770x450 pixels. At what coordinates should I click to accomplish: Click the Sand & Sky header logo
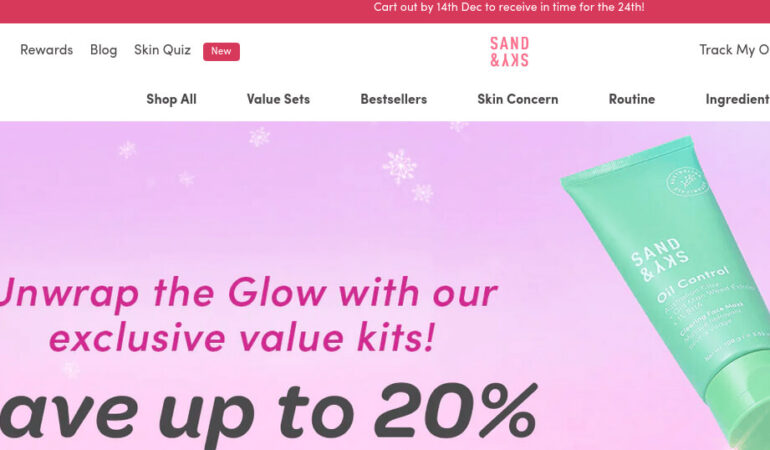click(x=509, y=52)
